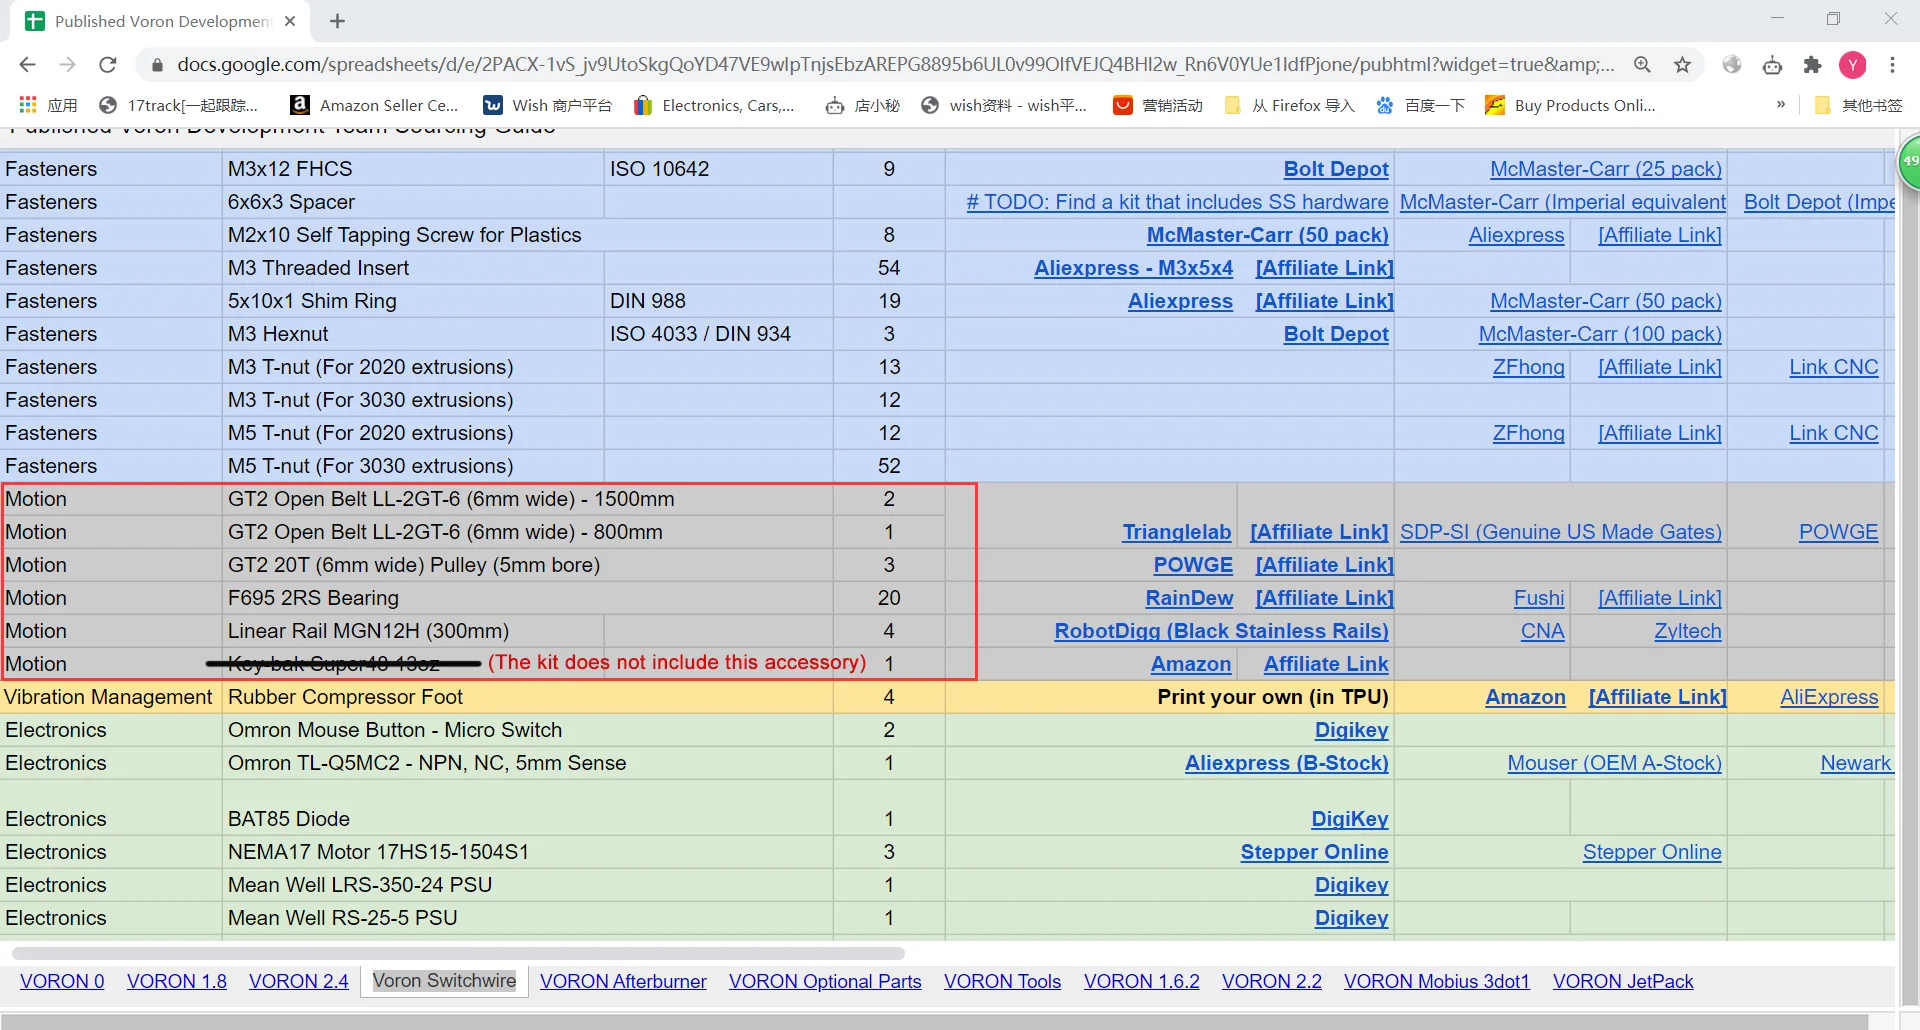Switch to the VORON 1.6.2 sheet
Screen dimensions: 1920x1030
pyautogui.click(x=1142, y=981)
